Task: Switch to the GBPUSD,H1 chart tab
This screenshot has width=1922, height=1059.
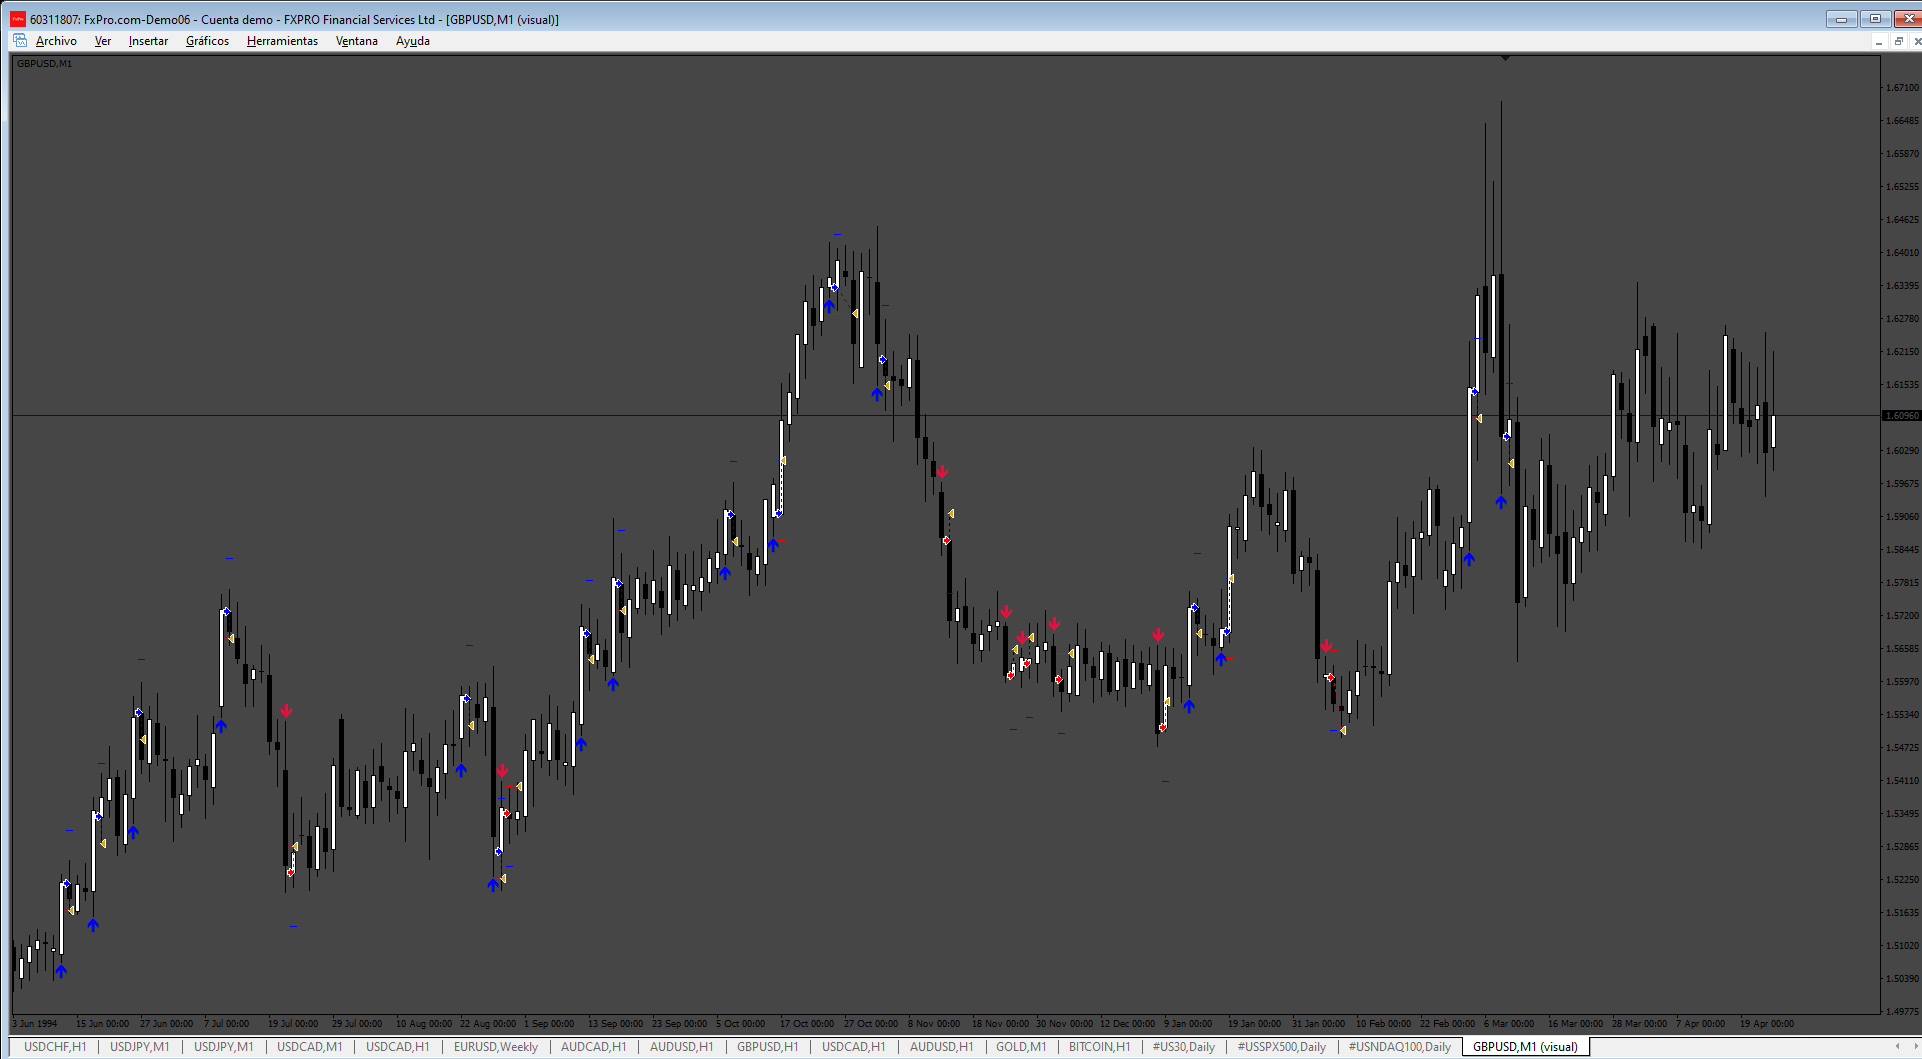Action: [767, 1047]
